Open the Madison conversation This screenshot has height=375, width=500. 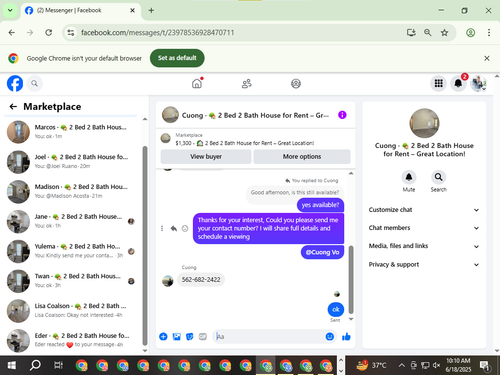click(x=72, y=192)
